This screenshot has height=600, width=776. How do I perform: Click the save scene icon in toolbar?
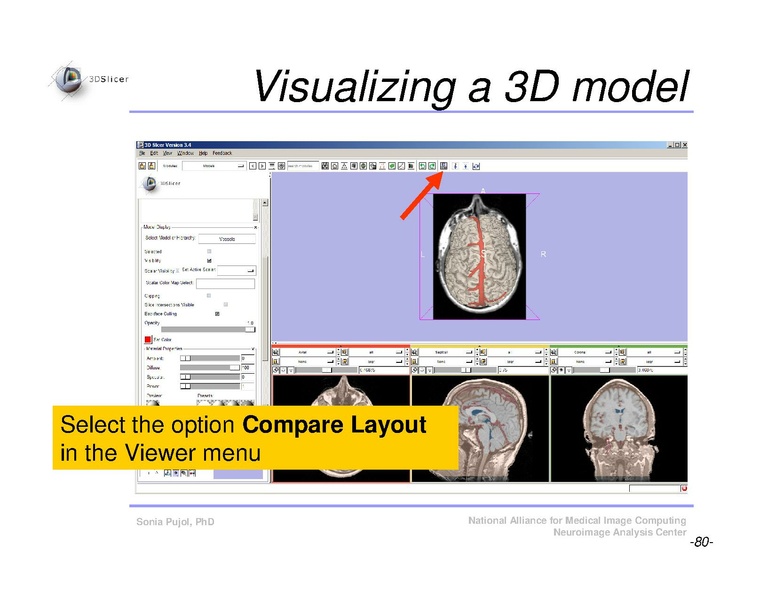point(151,166)
